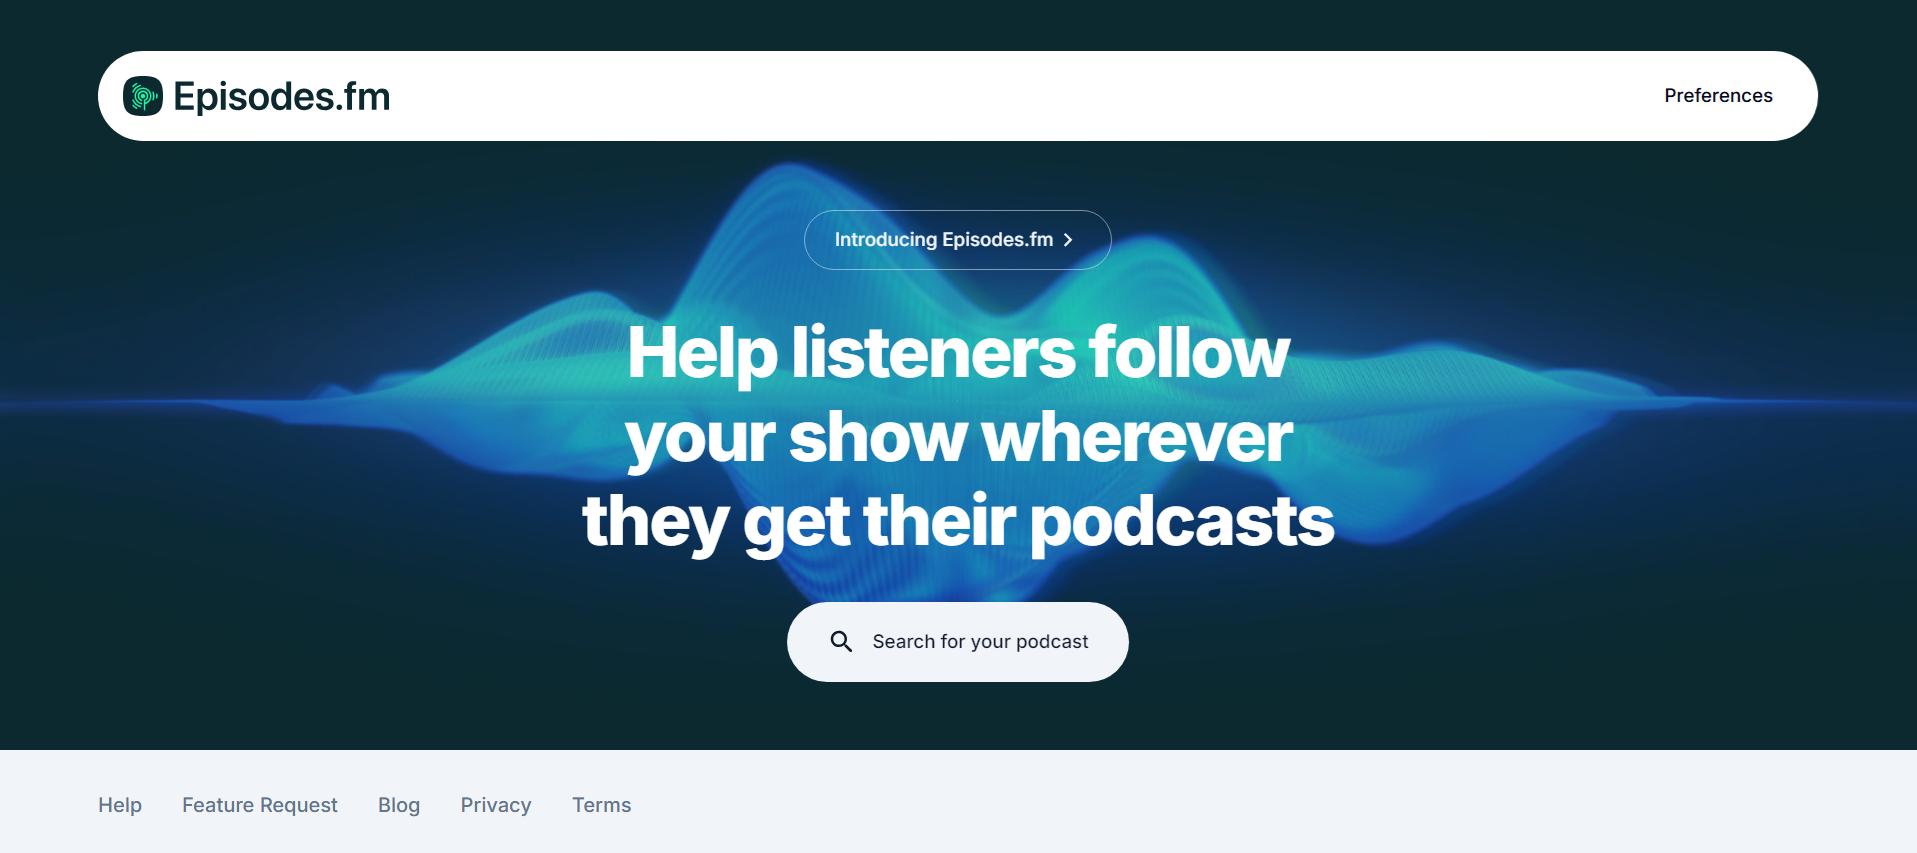Click the Search for your podcast field
Image resolution: width=1917 pixels, height=853 pixels.
tap(958, 642)
